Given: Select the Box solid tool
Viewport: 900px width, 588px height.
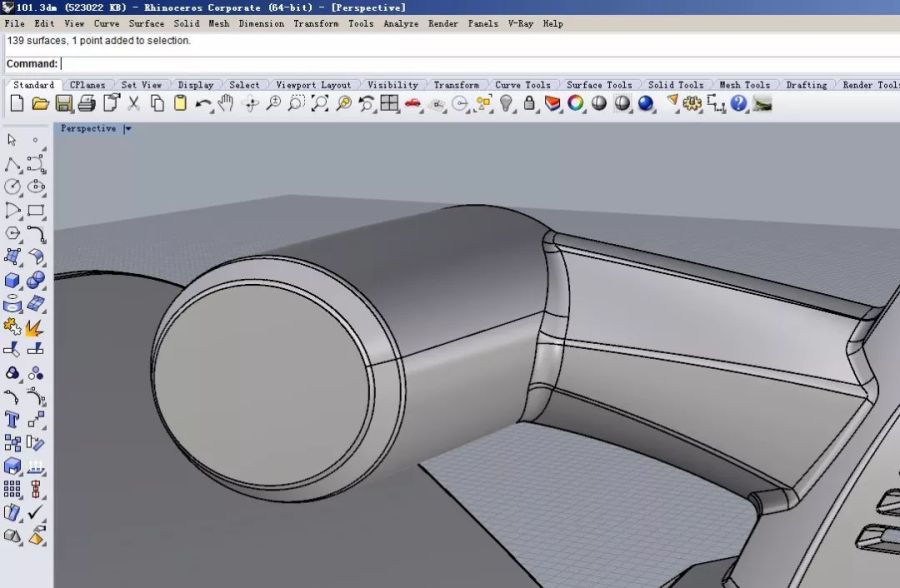Looking at the screenshot, I should click(12, 281).
